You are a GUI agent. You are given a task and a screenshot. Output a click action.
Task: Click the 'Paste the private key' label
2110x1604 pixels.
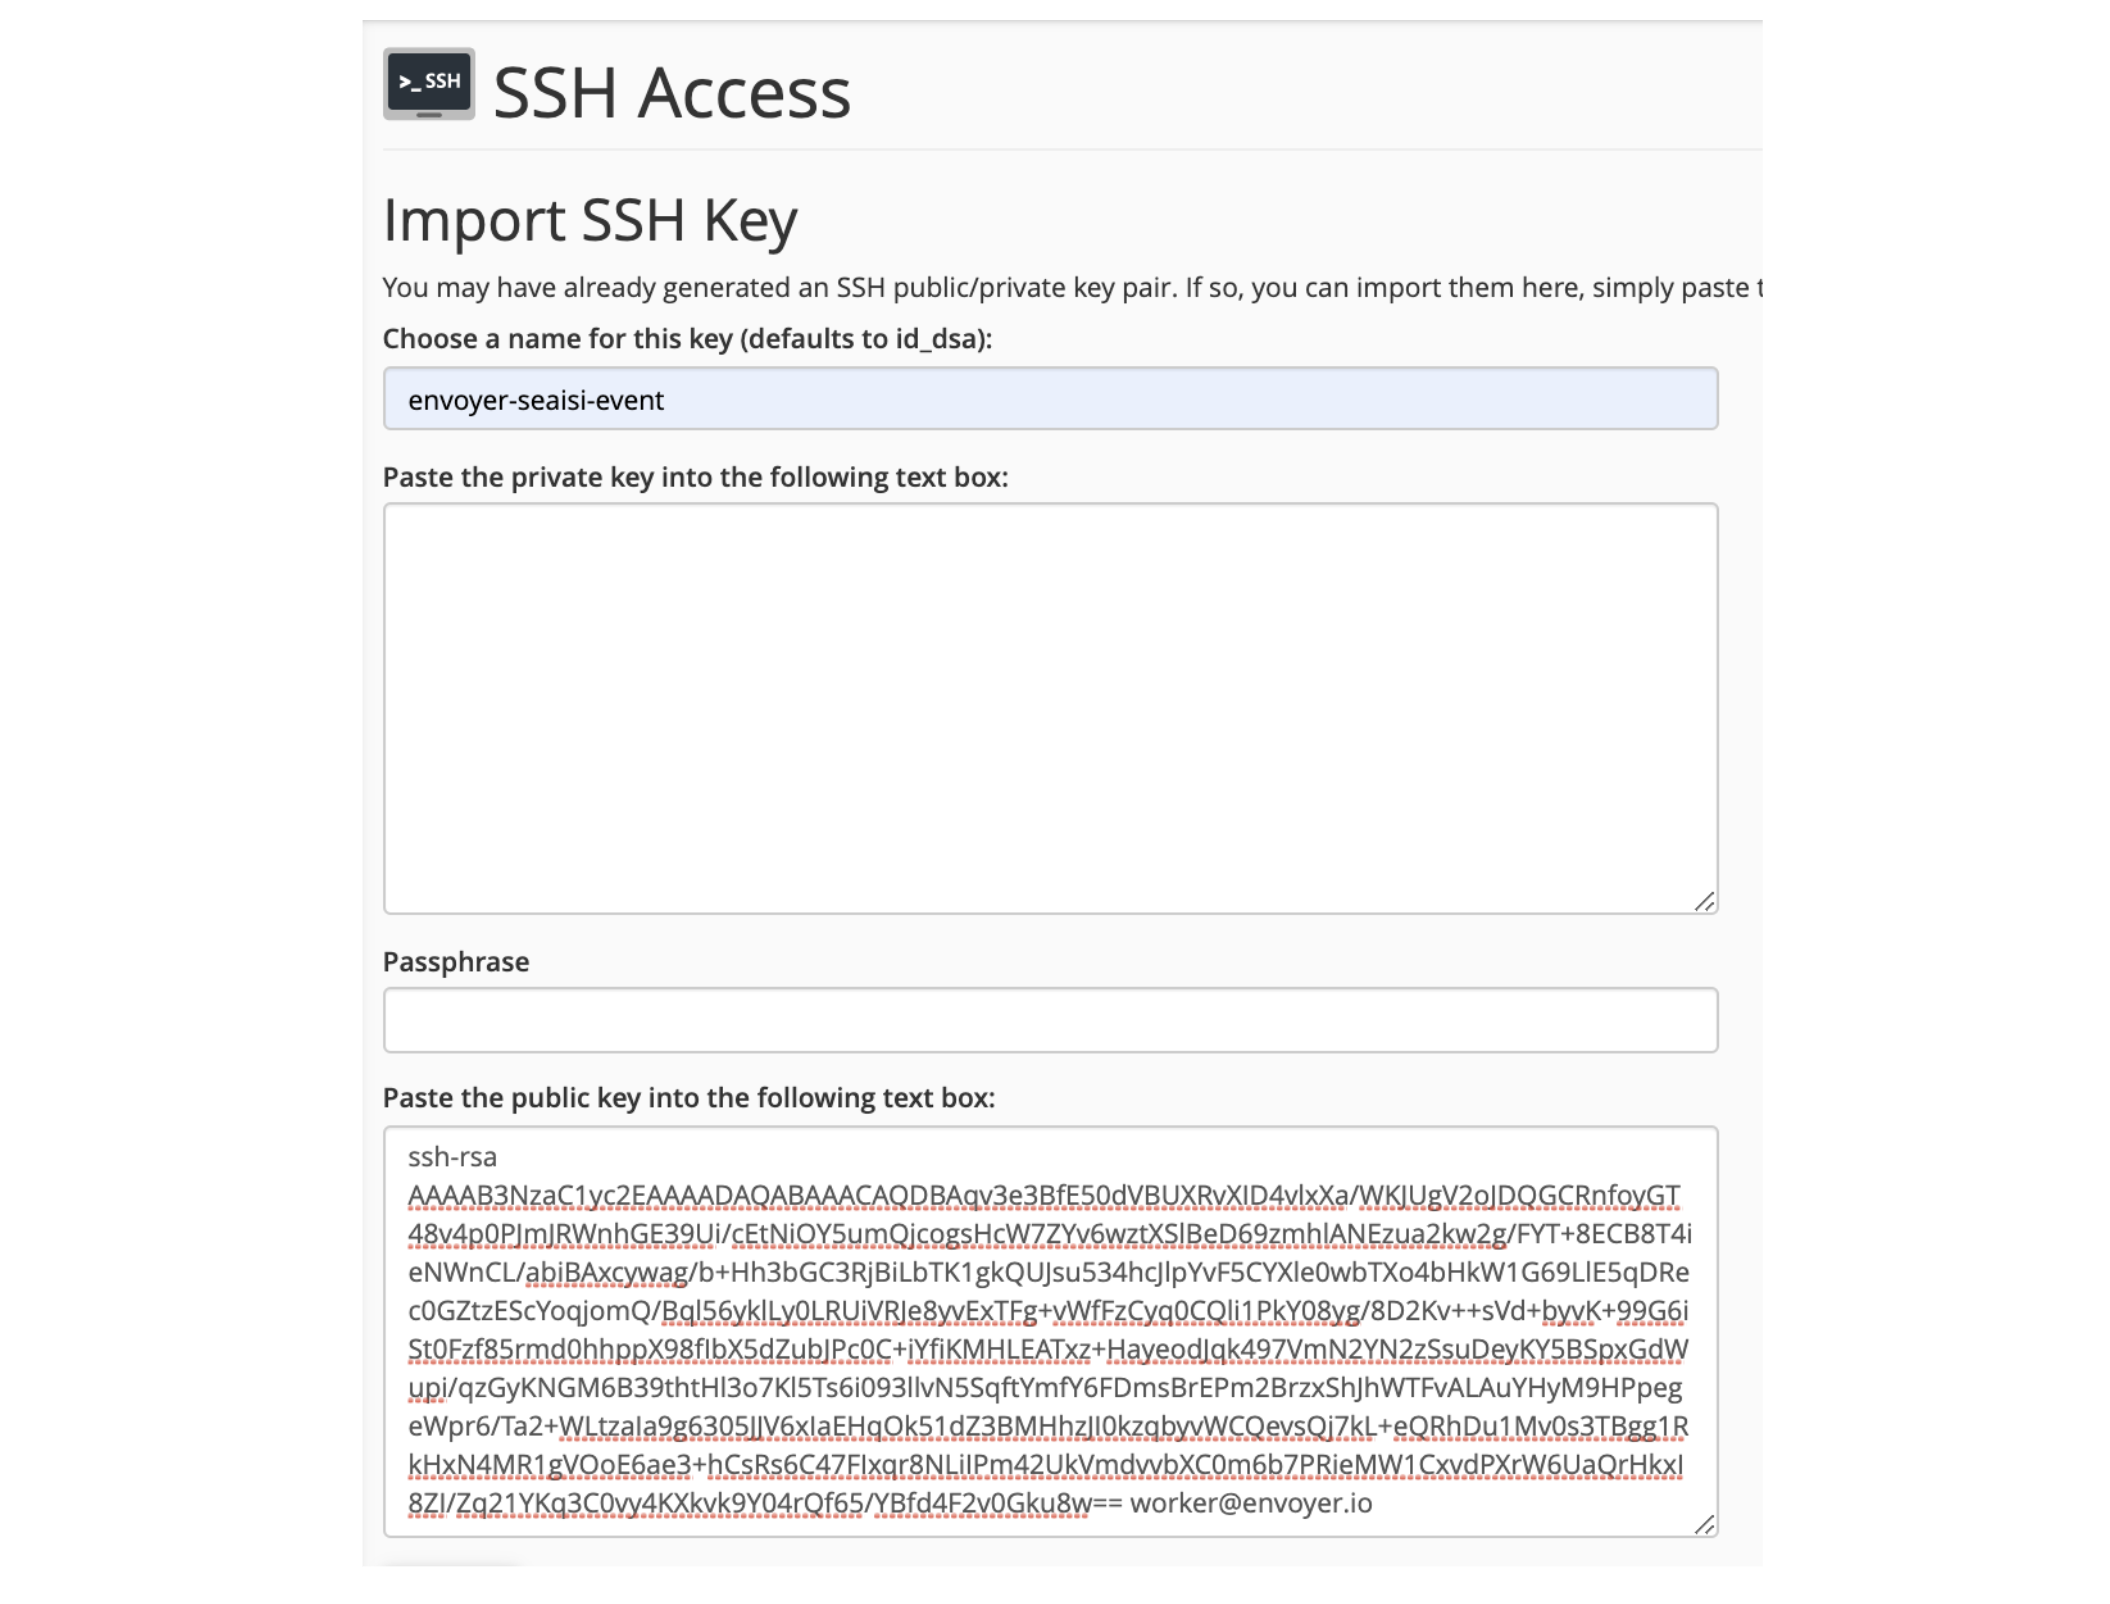tap(695, 477)
